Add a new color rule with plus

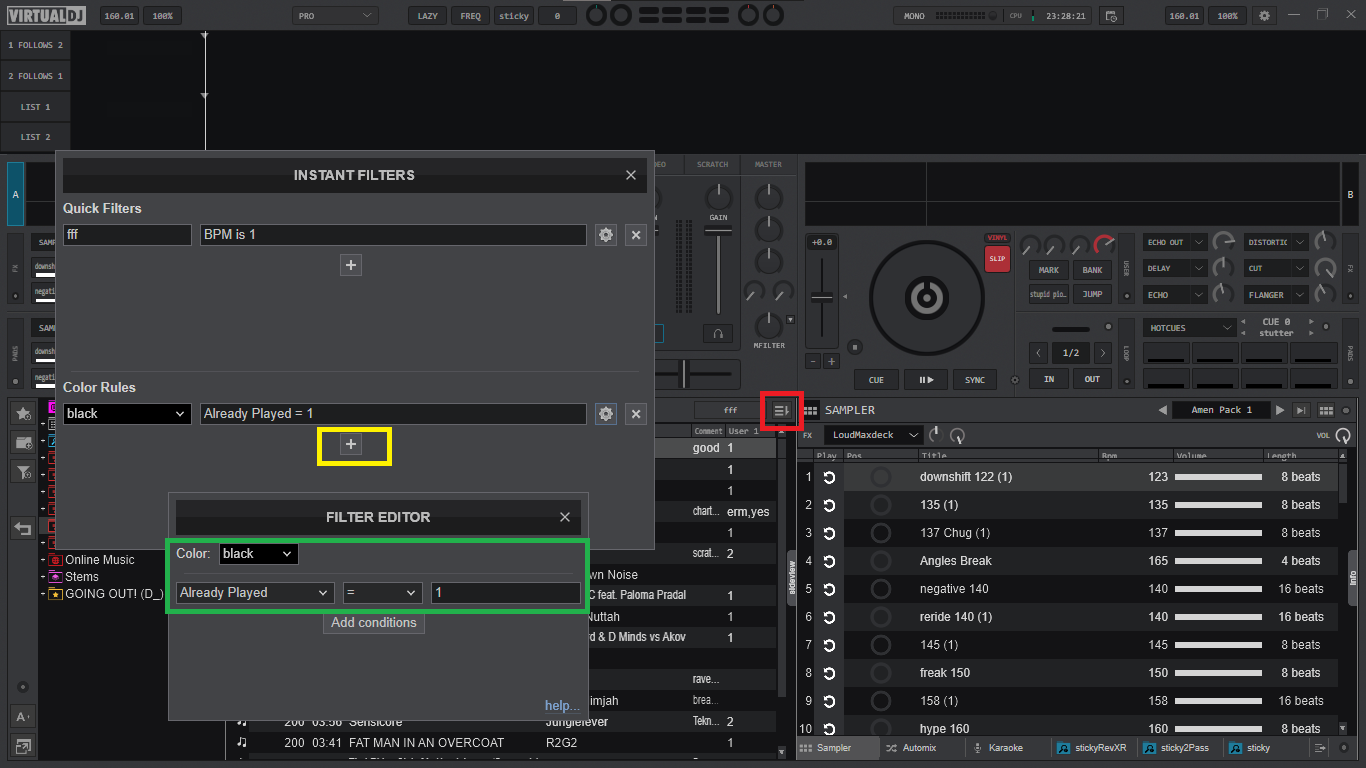pos(350,445)
